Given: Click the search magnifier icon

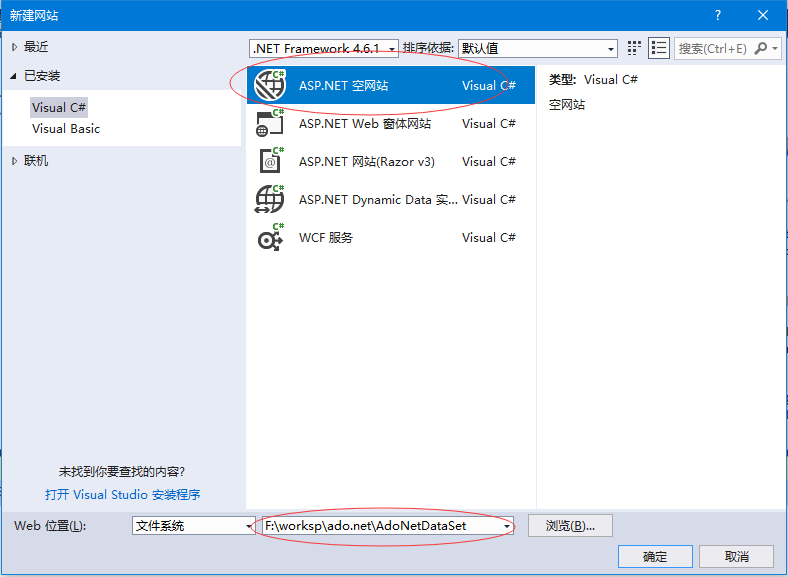Looking at the screenshot, I should [762, 48].
